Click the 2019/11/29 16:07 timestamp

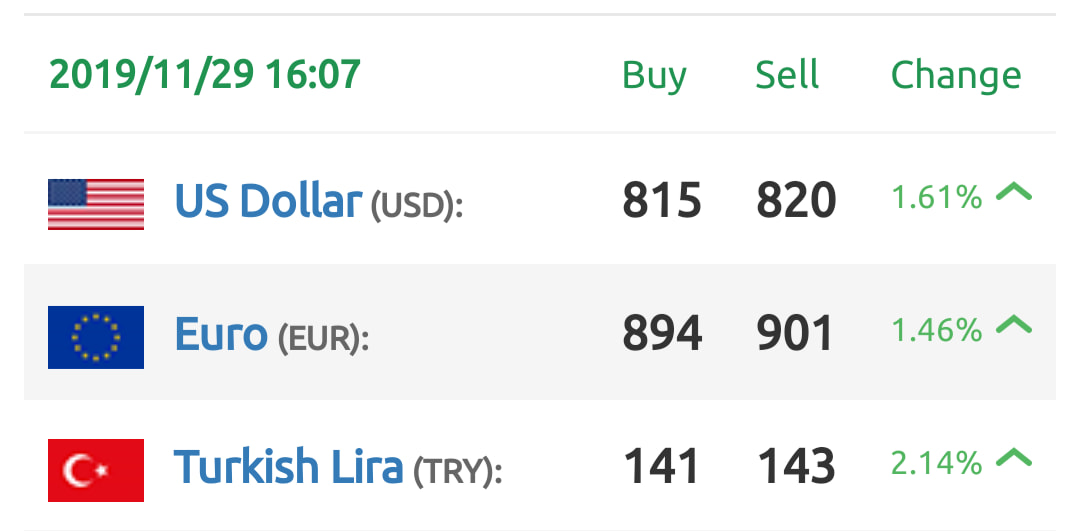(205, 75)
